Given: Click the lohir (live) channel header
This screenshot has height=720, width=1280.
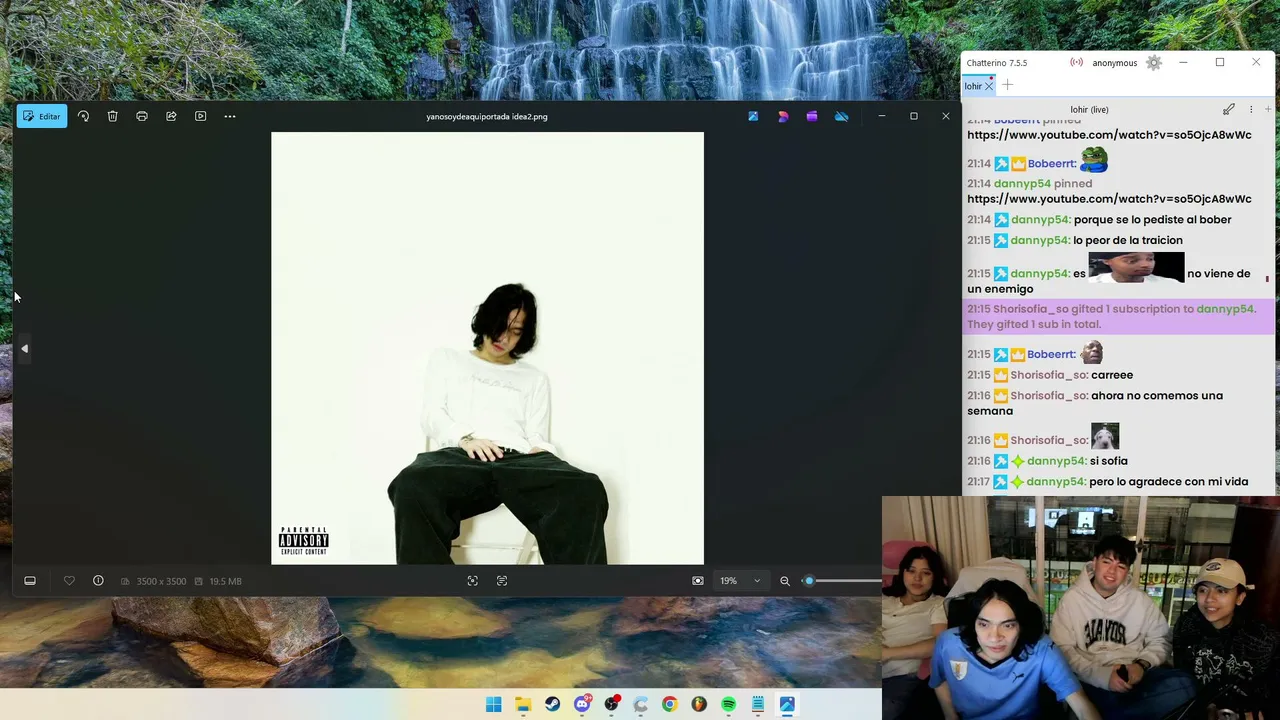Looking at the screenshot, I should pos(1089,109).
